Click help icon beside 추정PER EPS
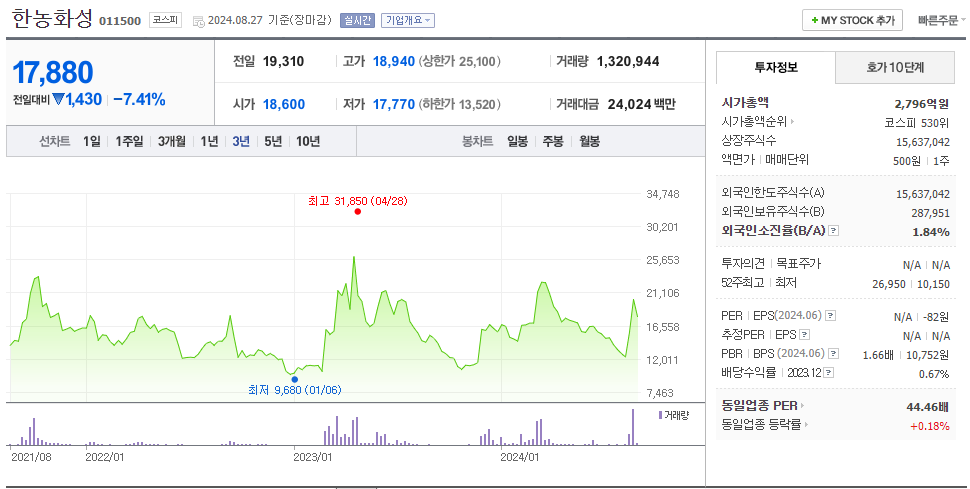Screen dimensions: 970x489 pos(804,335)
